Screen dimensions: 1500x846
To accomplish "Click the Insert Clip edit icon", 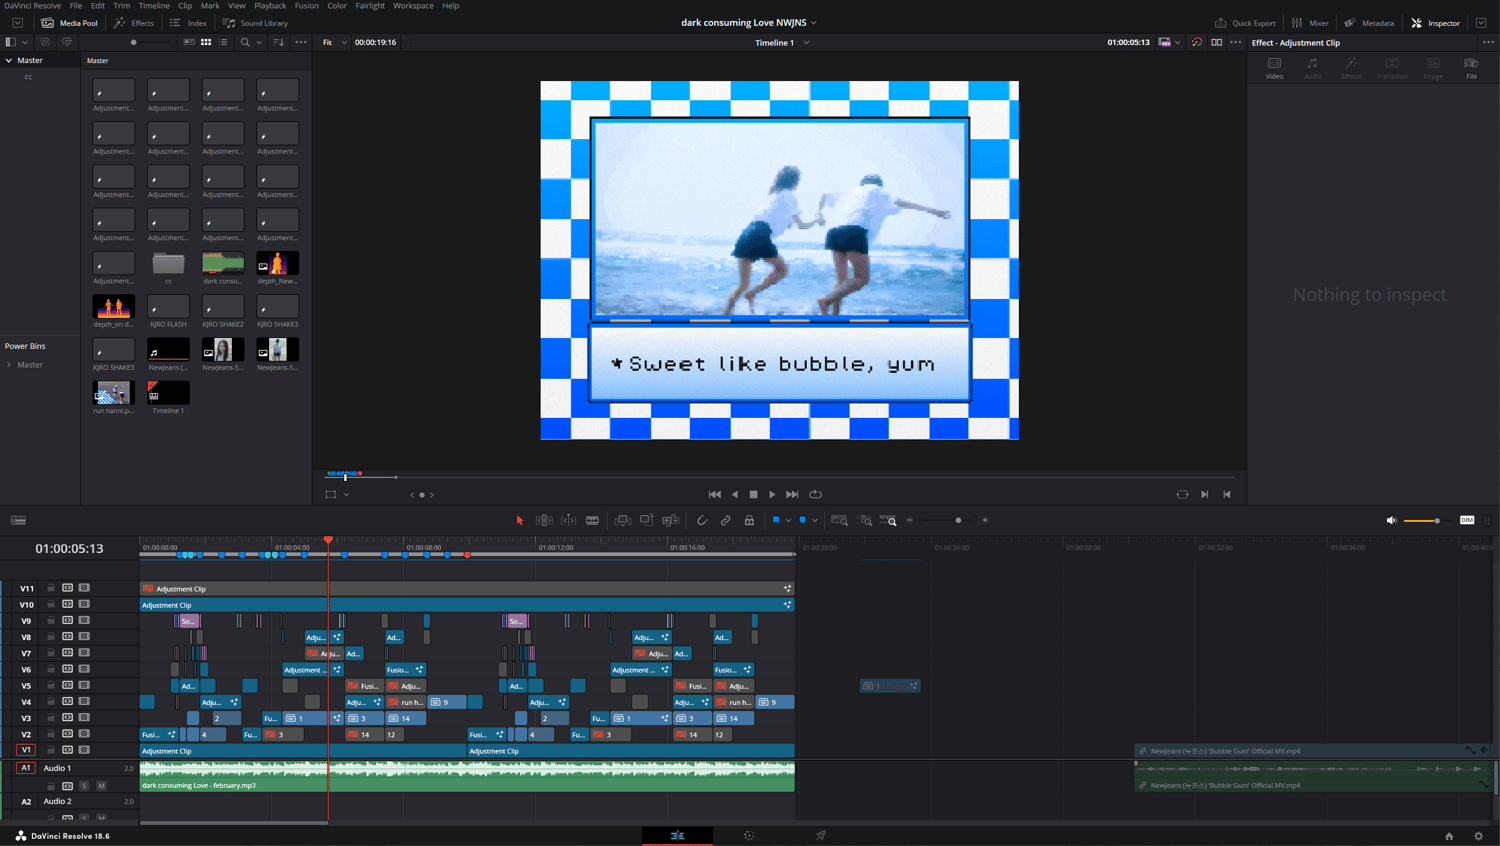I will tap(623, 520).
